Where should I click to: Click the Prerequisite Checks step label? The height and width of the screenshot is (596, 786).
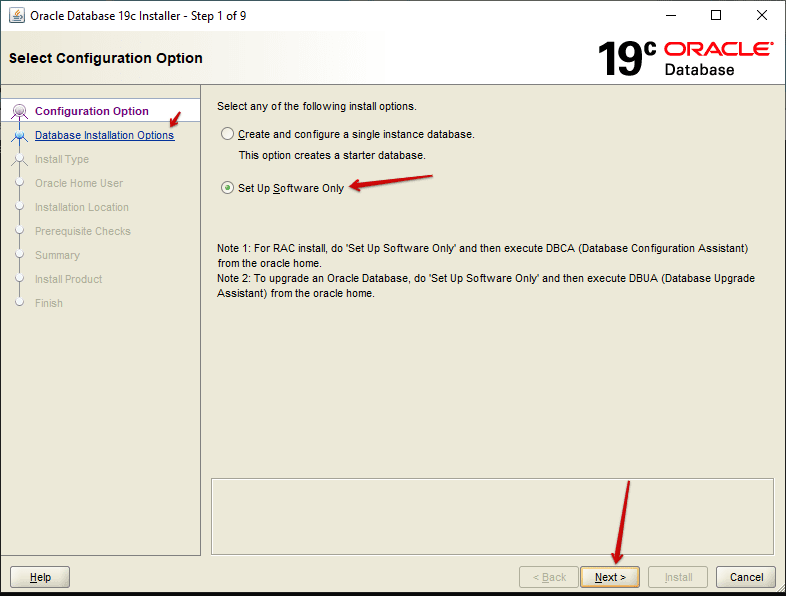pyautogui.click(x=83, y=231)
